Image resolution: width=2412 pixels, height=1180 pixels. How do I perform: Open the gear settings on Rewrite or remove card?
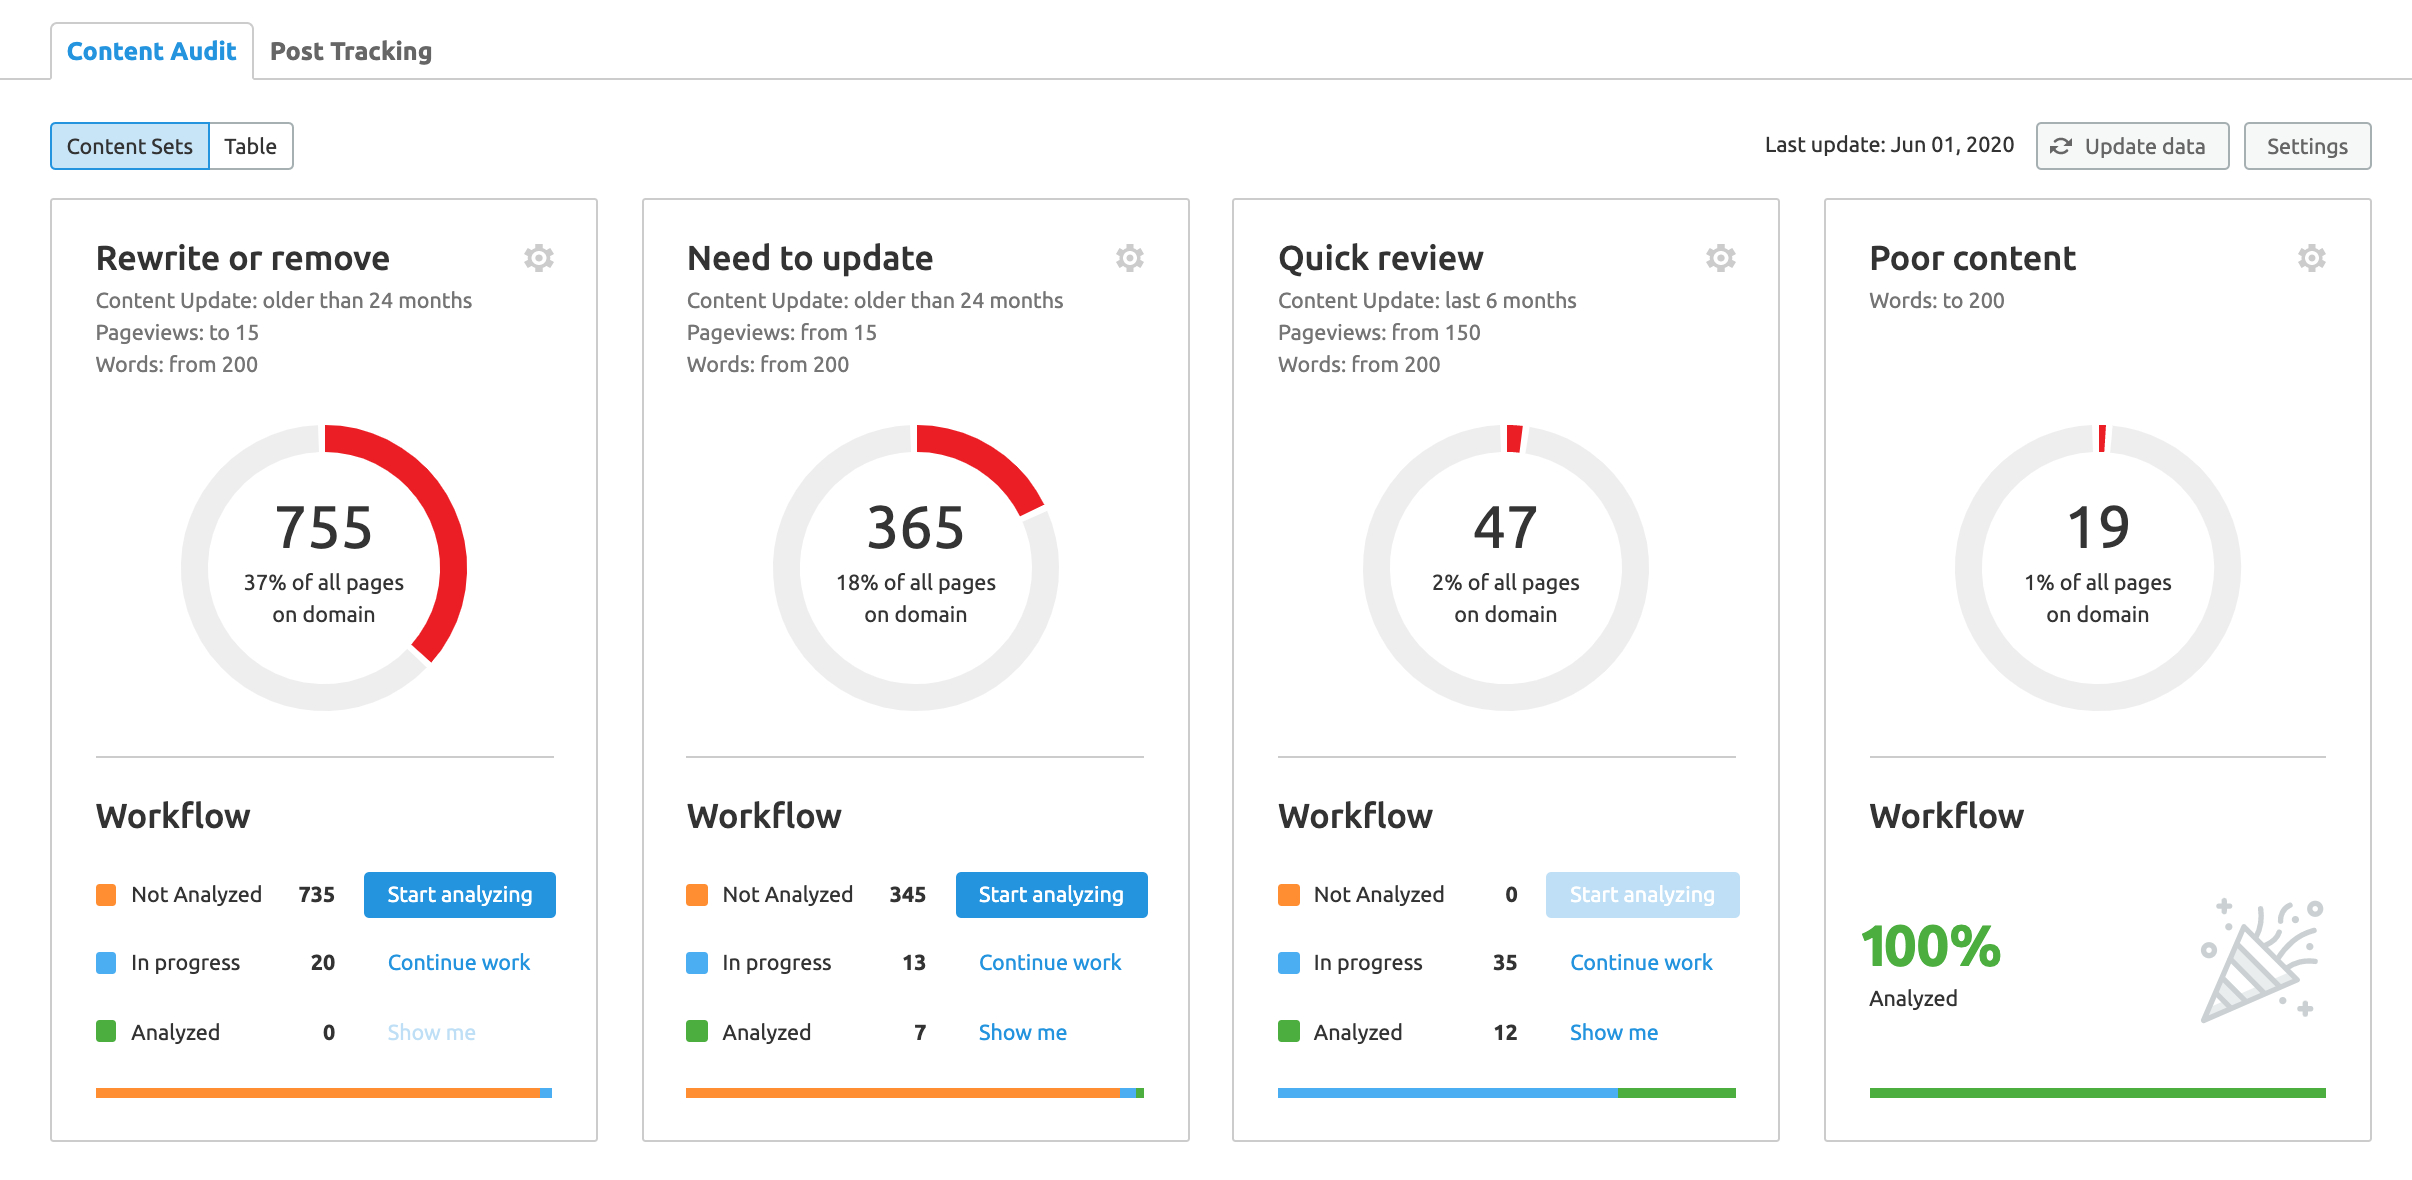pos(539,258)
